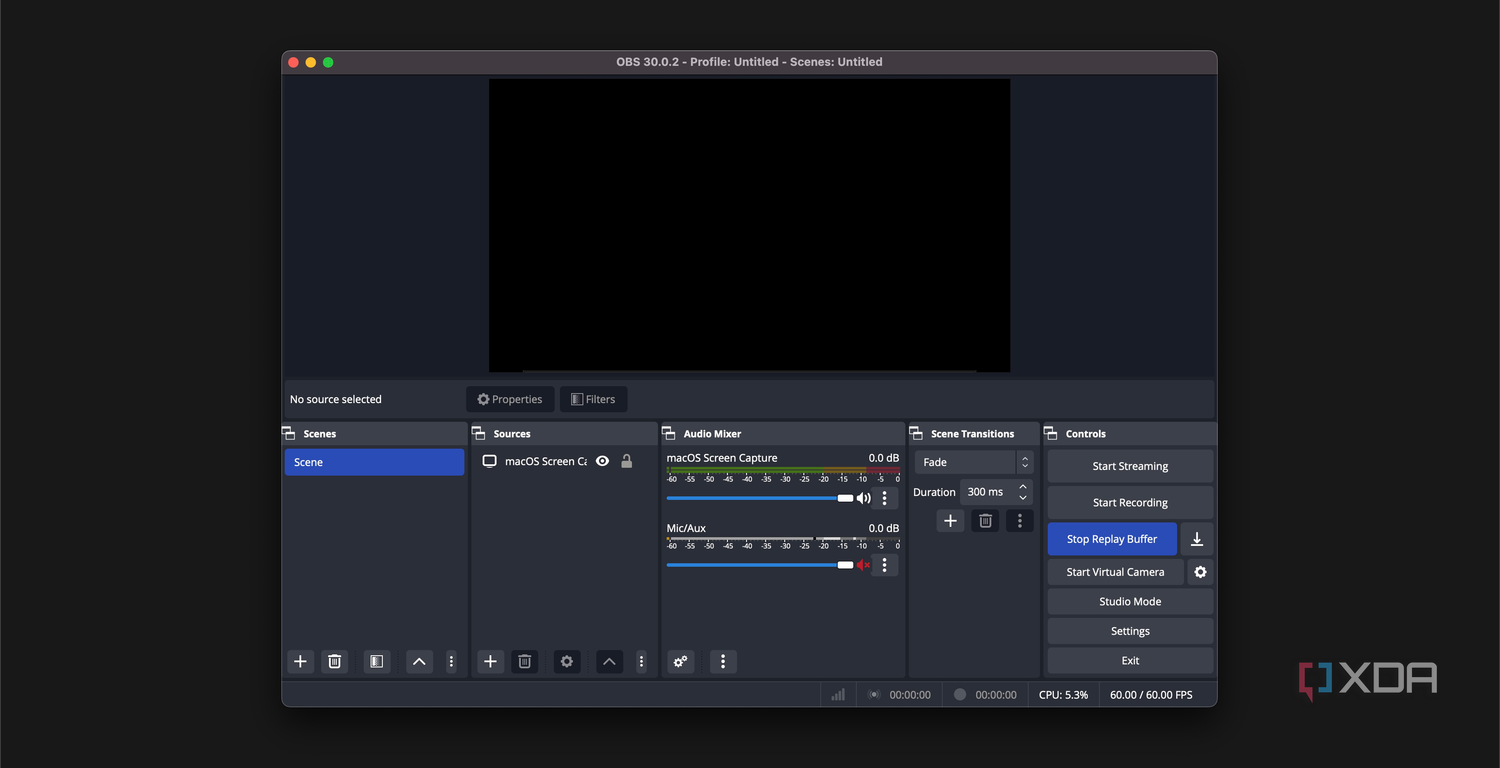Add a new scene with plus icon
The image size is (1500, 768).
pyautogui.click(x=300, y=661)
